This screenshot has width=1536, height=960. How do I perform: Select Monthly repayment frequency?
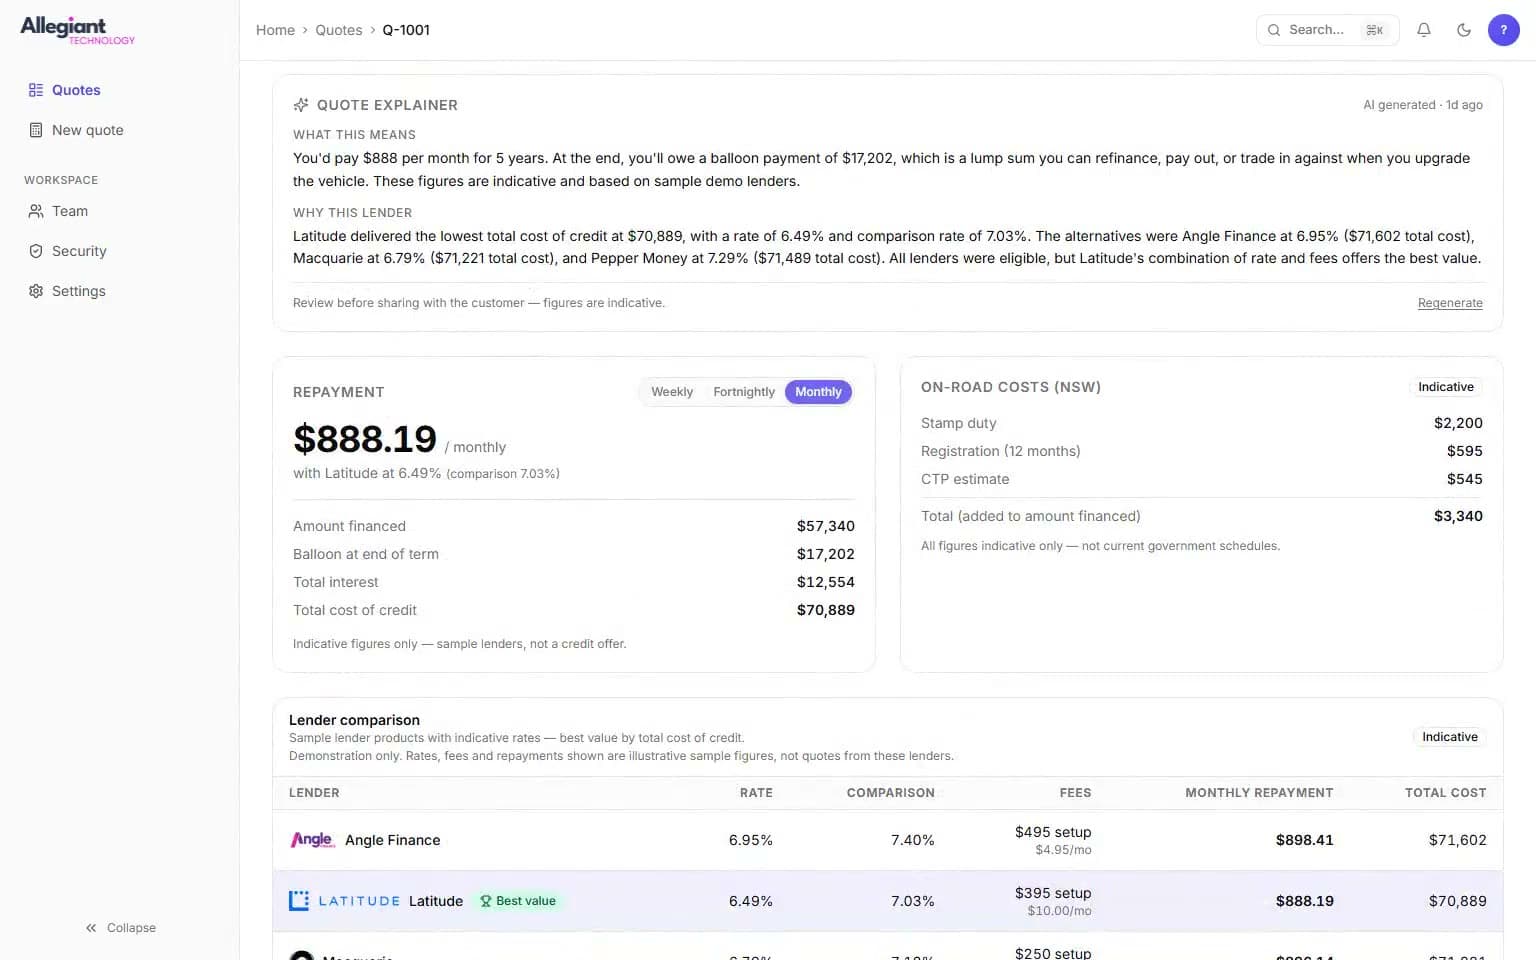tap(818, 392)
